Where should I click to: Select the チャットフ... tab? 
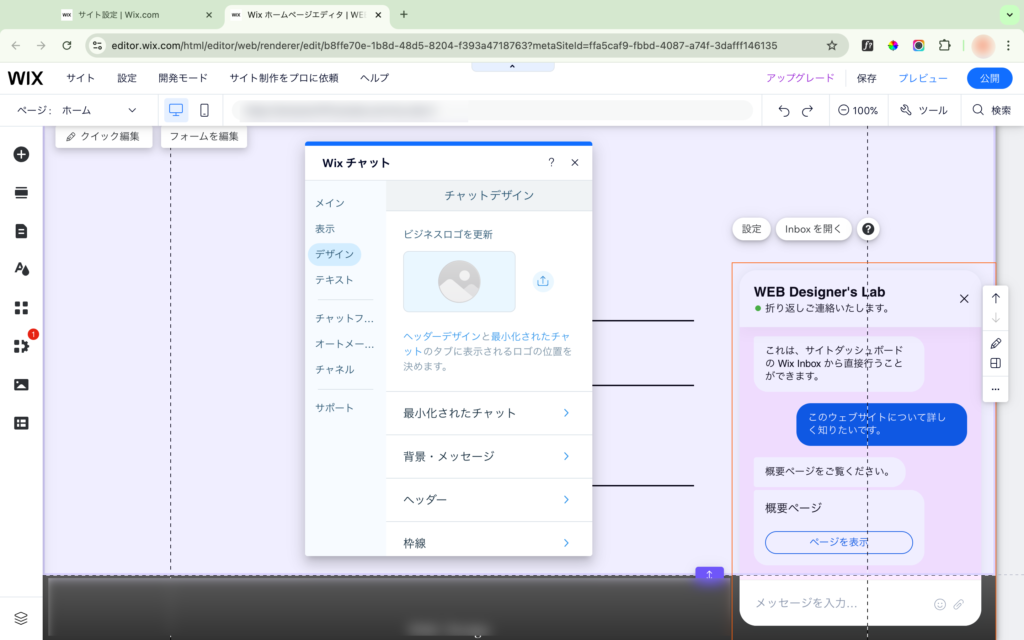pyautogui.click(x=344, y=318)
